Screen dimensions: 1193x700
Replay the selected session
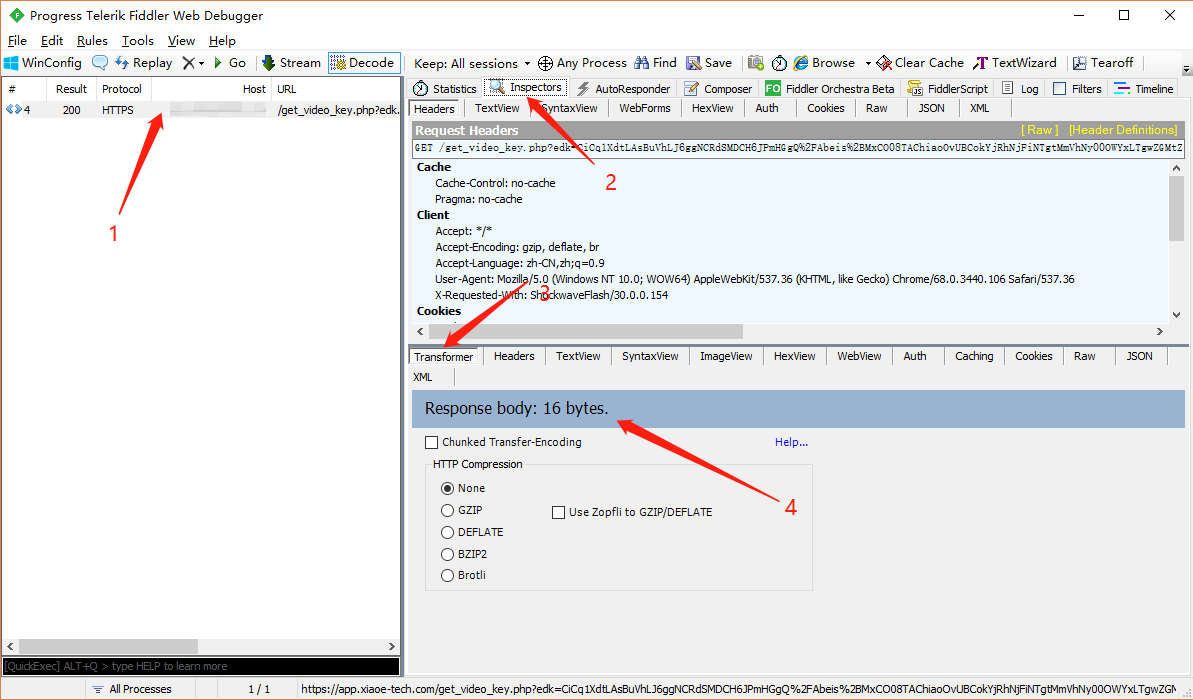143,63
